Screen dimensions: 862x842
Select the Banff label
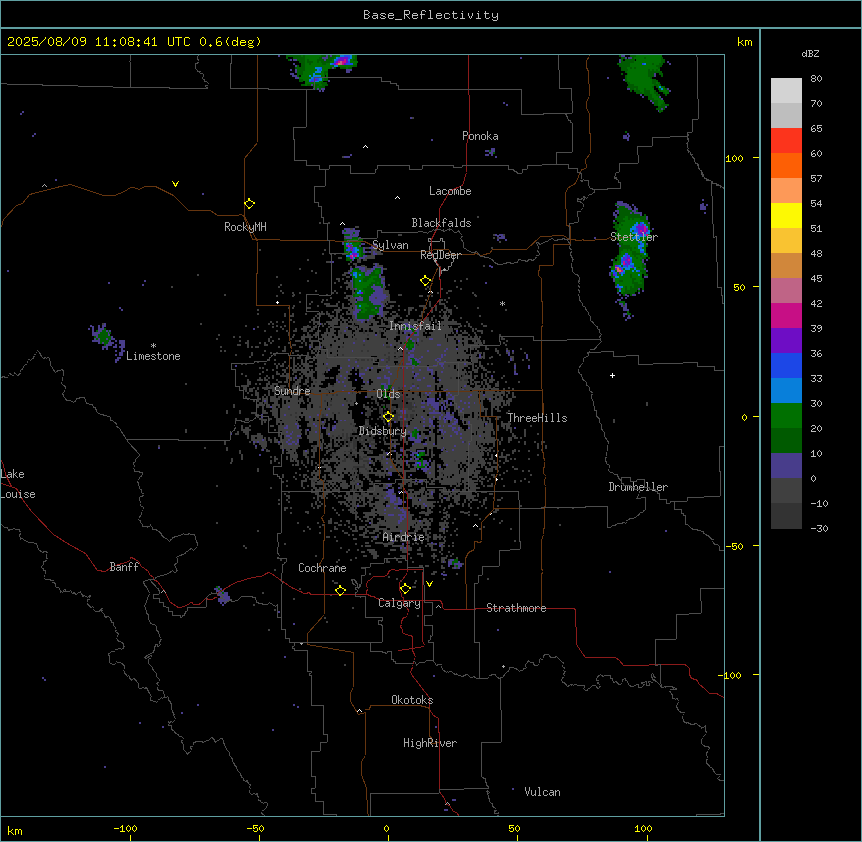[x=124, y=567]
